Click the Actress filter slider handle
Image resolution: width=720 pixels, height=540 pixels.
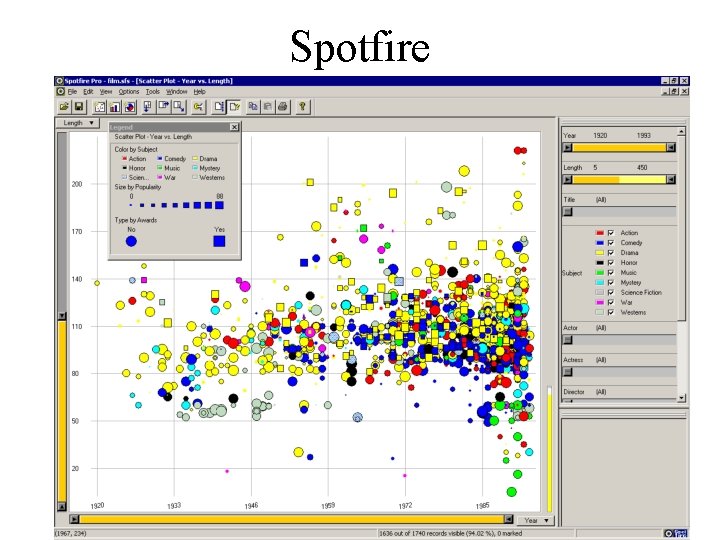coord(568,372)
